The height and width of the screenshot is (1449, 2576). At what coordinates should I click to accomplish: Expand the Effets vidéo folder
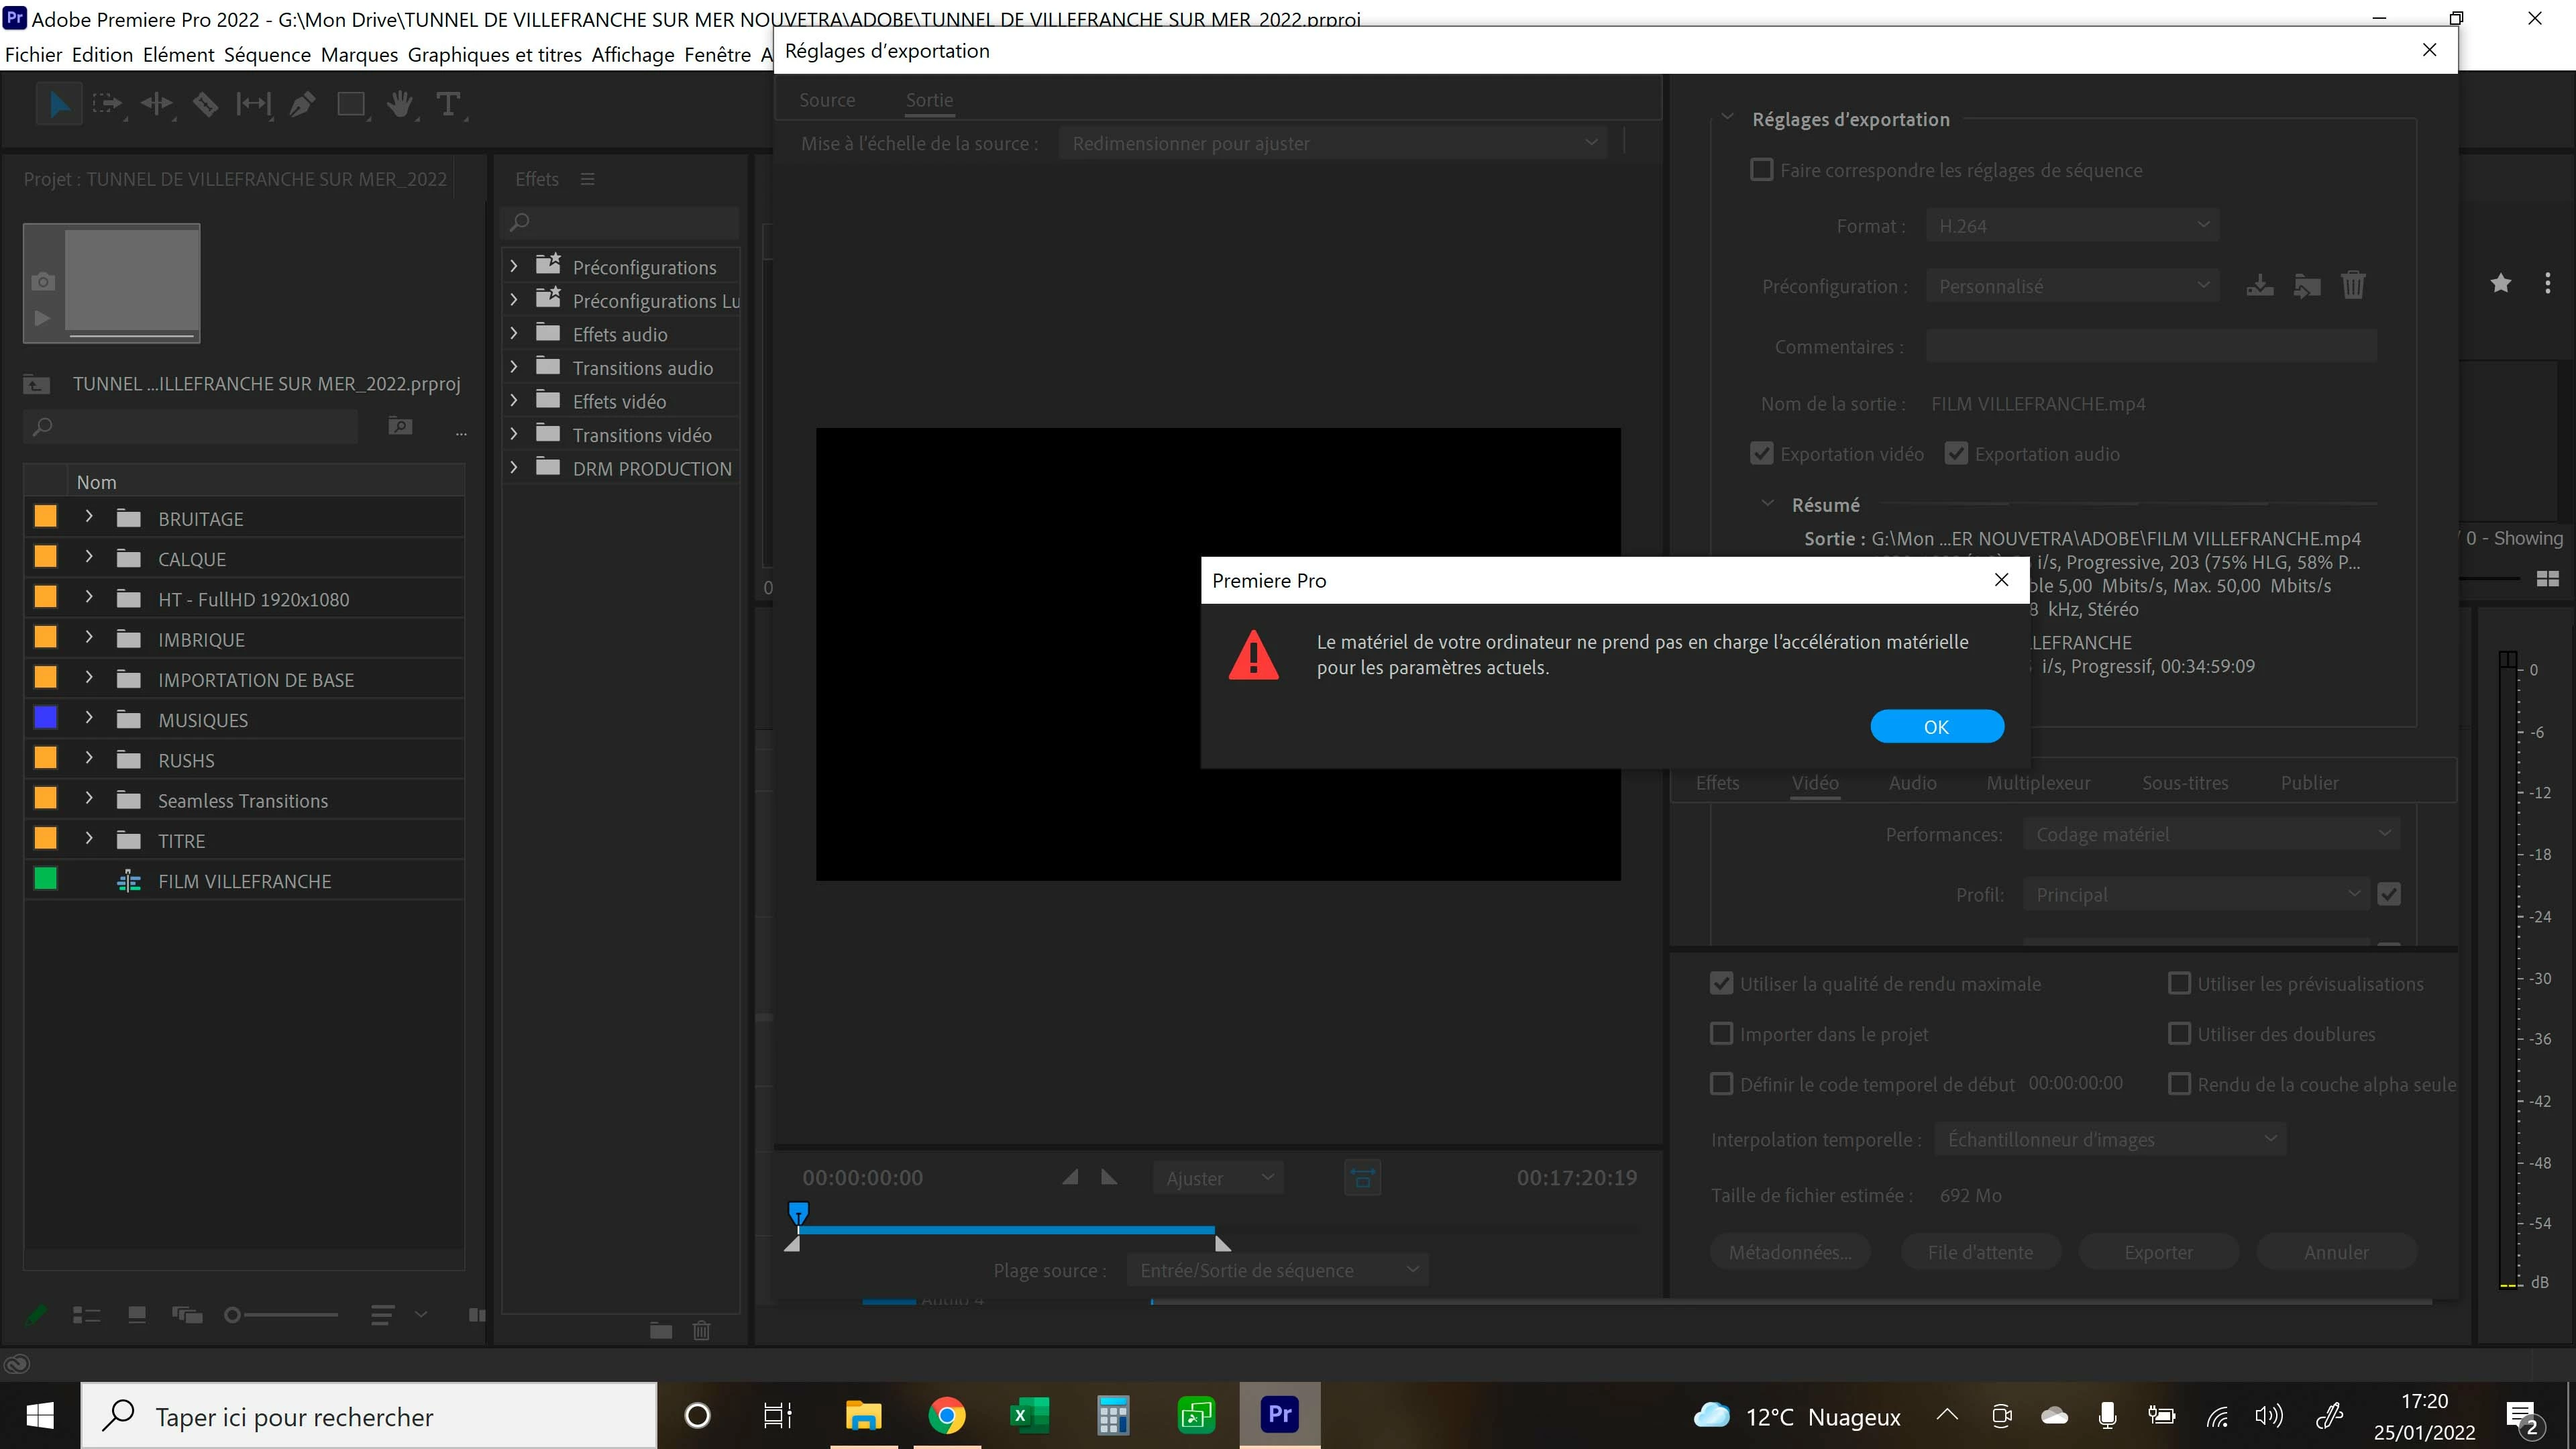point(514,401)
